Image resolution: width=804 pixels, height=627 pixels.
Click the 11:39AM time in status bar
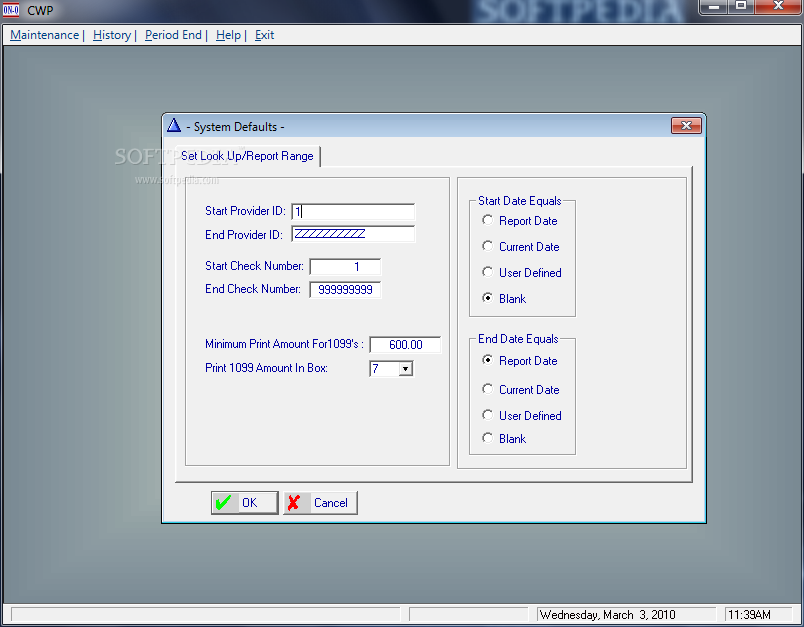(749, 615)
